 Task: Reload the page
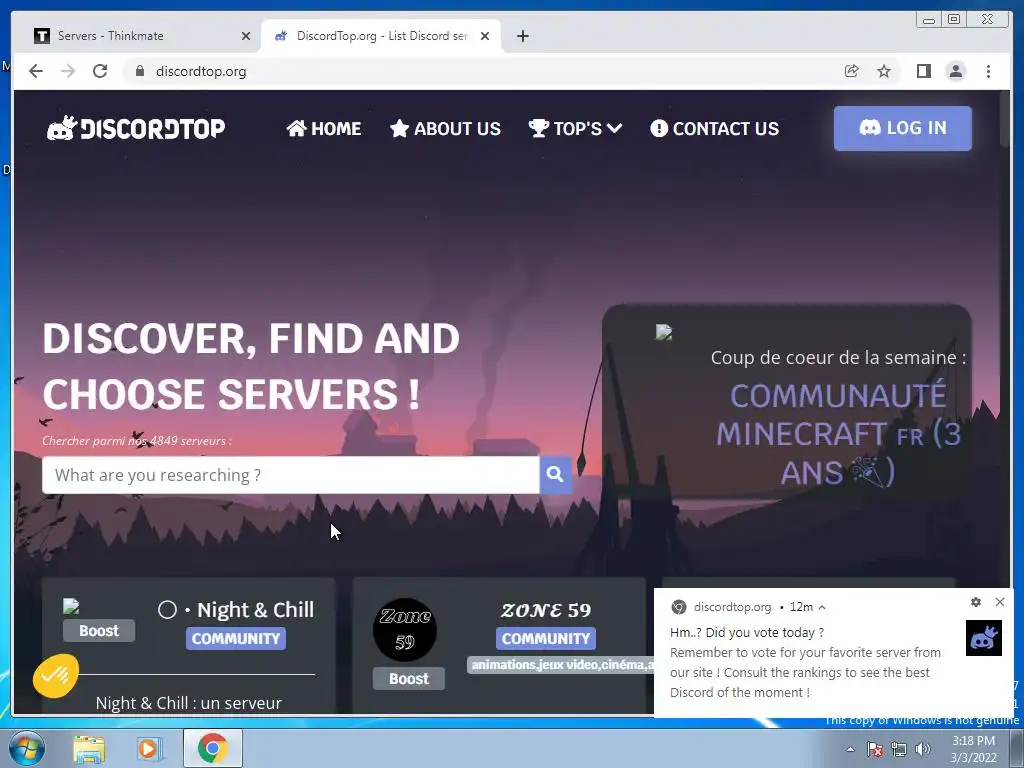coord(100,71)
